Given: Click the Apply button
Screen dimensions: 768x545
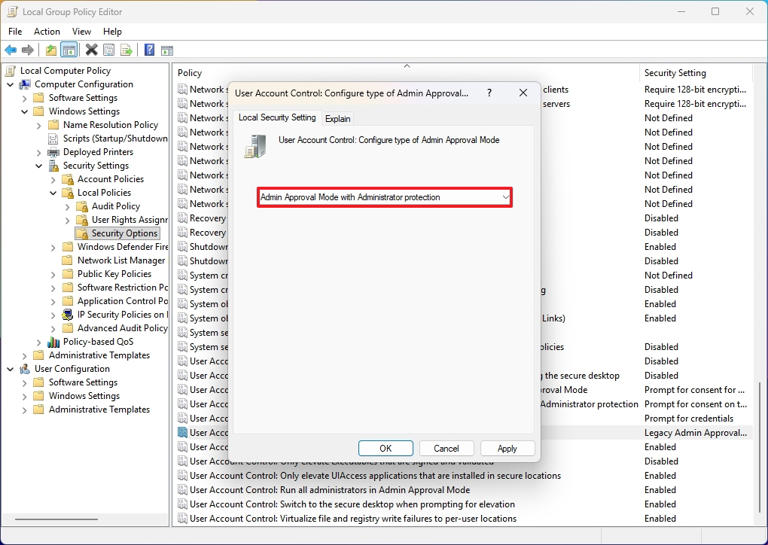Looking at the screenshot, I should 507,449.
